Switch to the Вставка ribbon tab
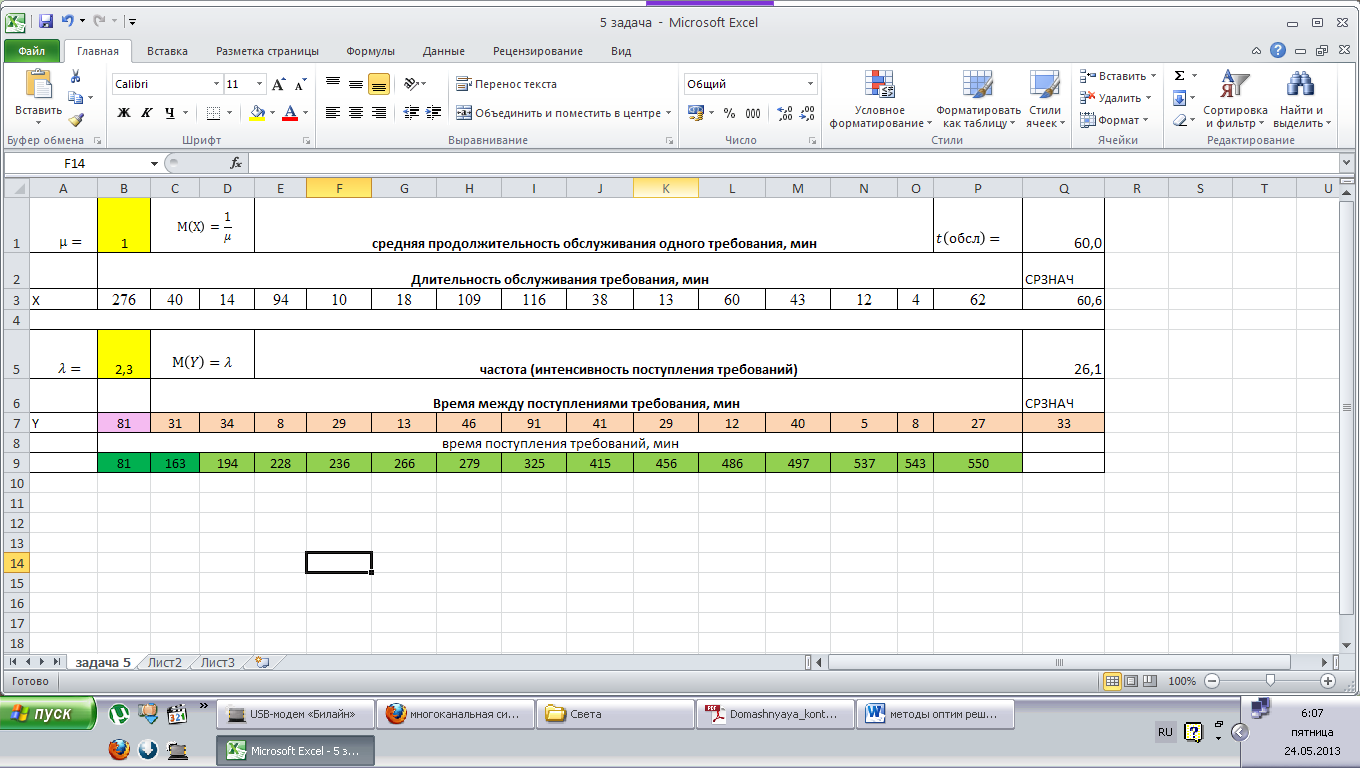The height and width of the screenshot is (768, 1360). click(x=167, y=51)
